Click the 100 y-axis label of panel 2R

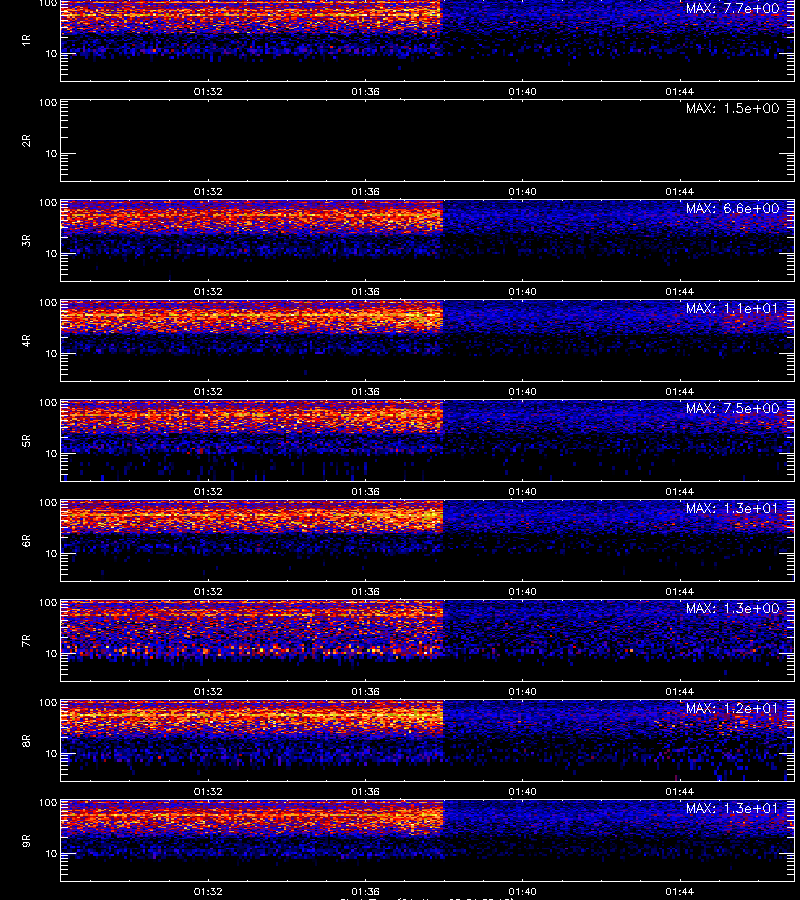pyautogui.click(x=48, y=103)
